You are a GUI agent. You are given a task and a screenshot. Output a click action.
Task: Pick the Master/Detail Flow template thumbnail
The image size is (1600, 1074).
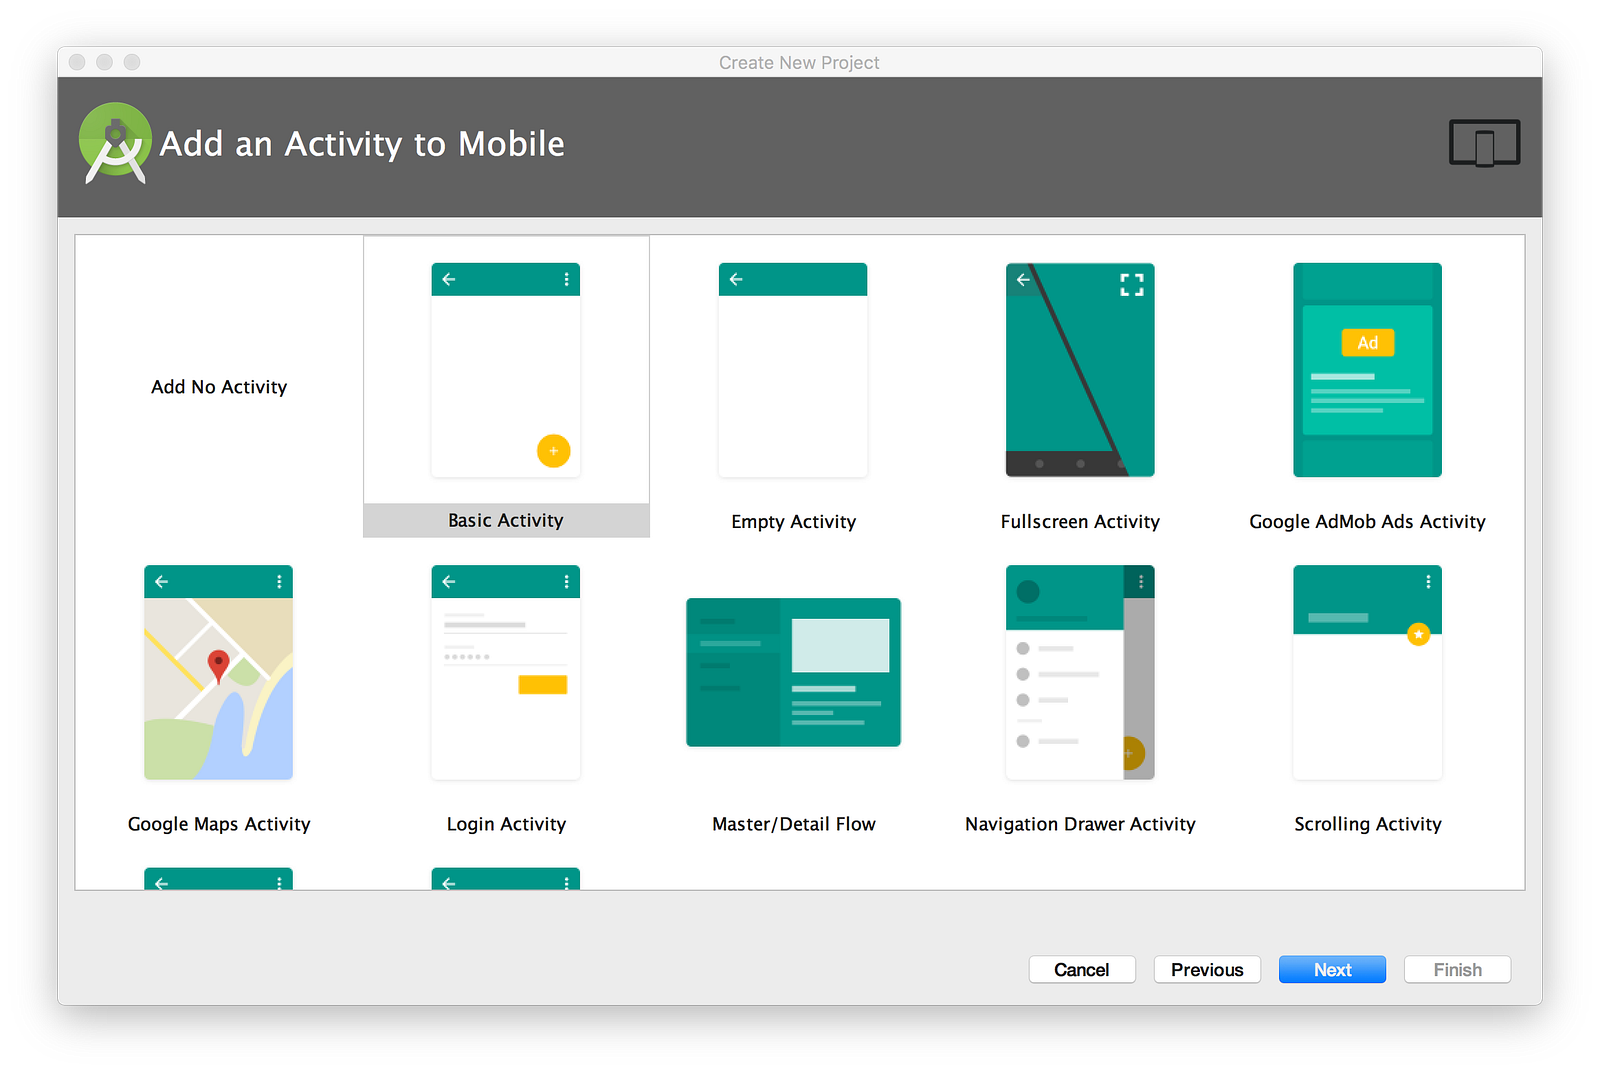793,672
